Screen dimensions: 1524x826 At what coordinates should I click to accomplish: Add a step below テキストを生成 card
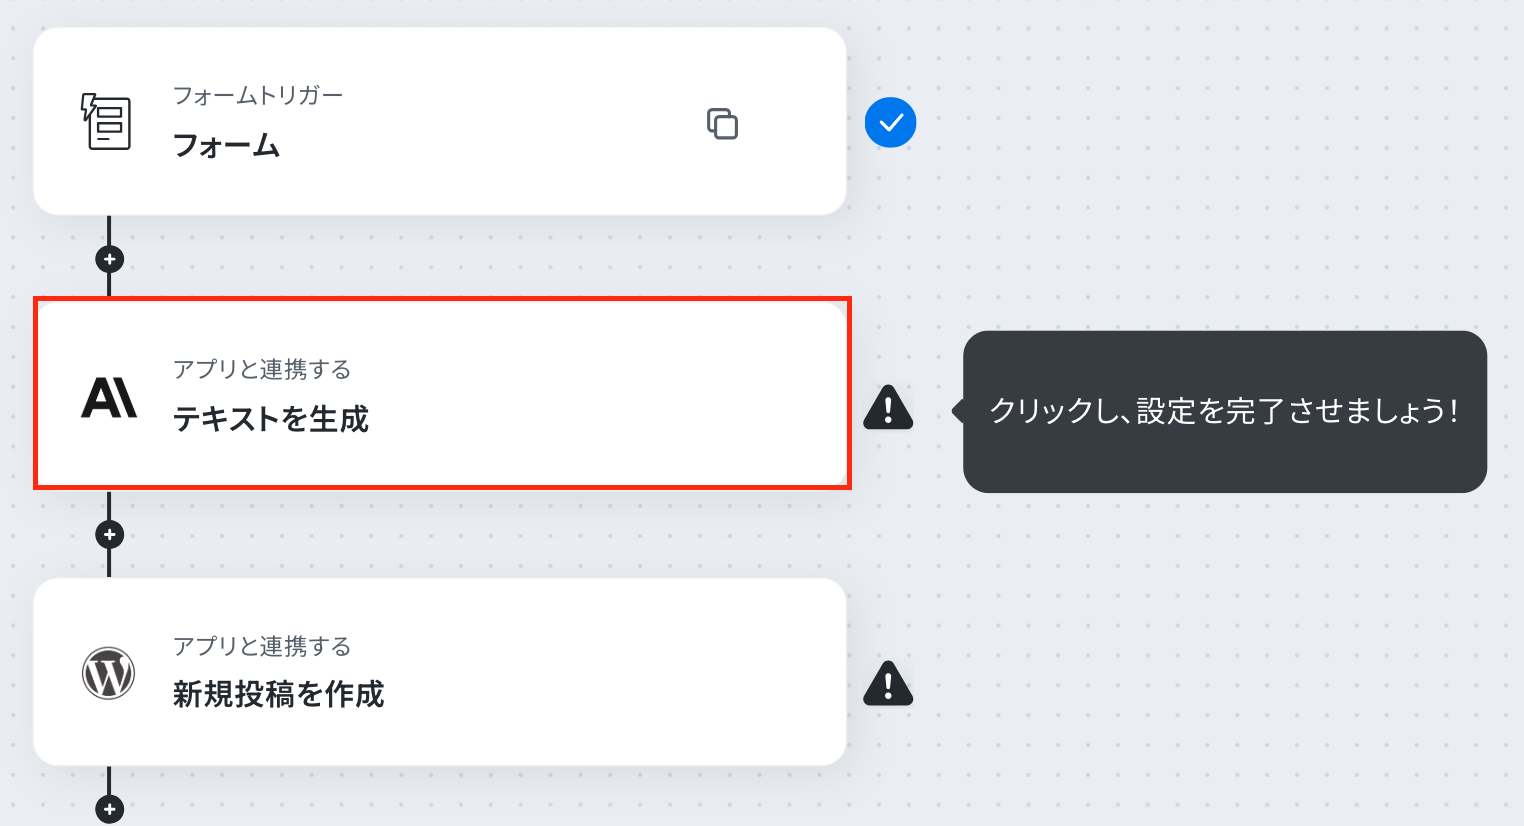click(109, 534)
